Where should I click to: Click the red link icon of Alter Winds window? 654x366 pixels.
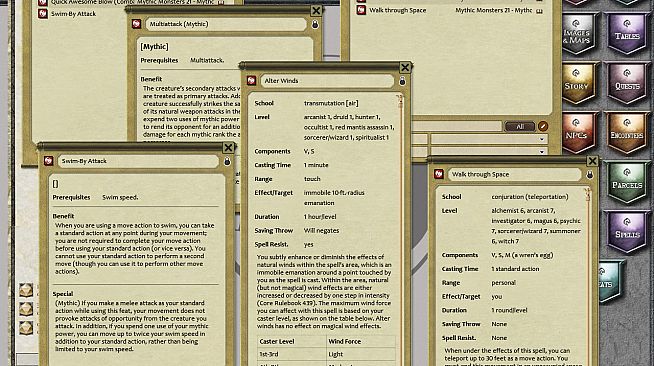[x=251, y=80]
